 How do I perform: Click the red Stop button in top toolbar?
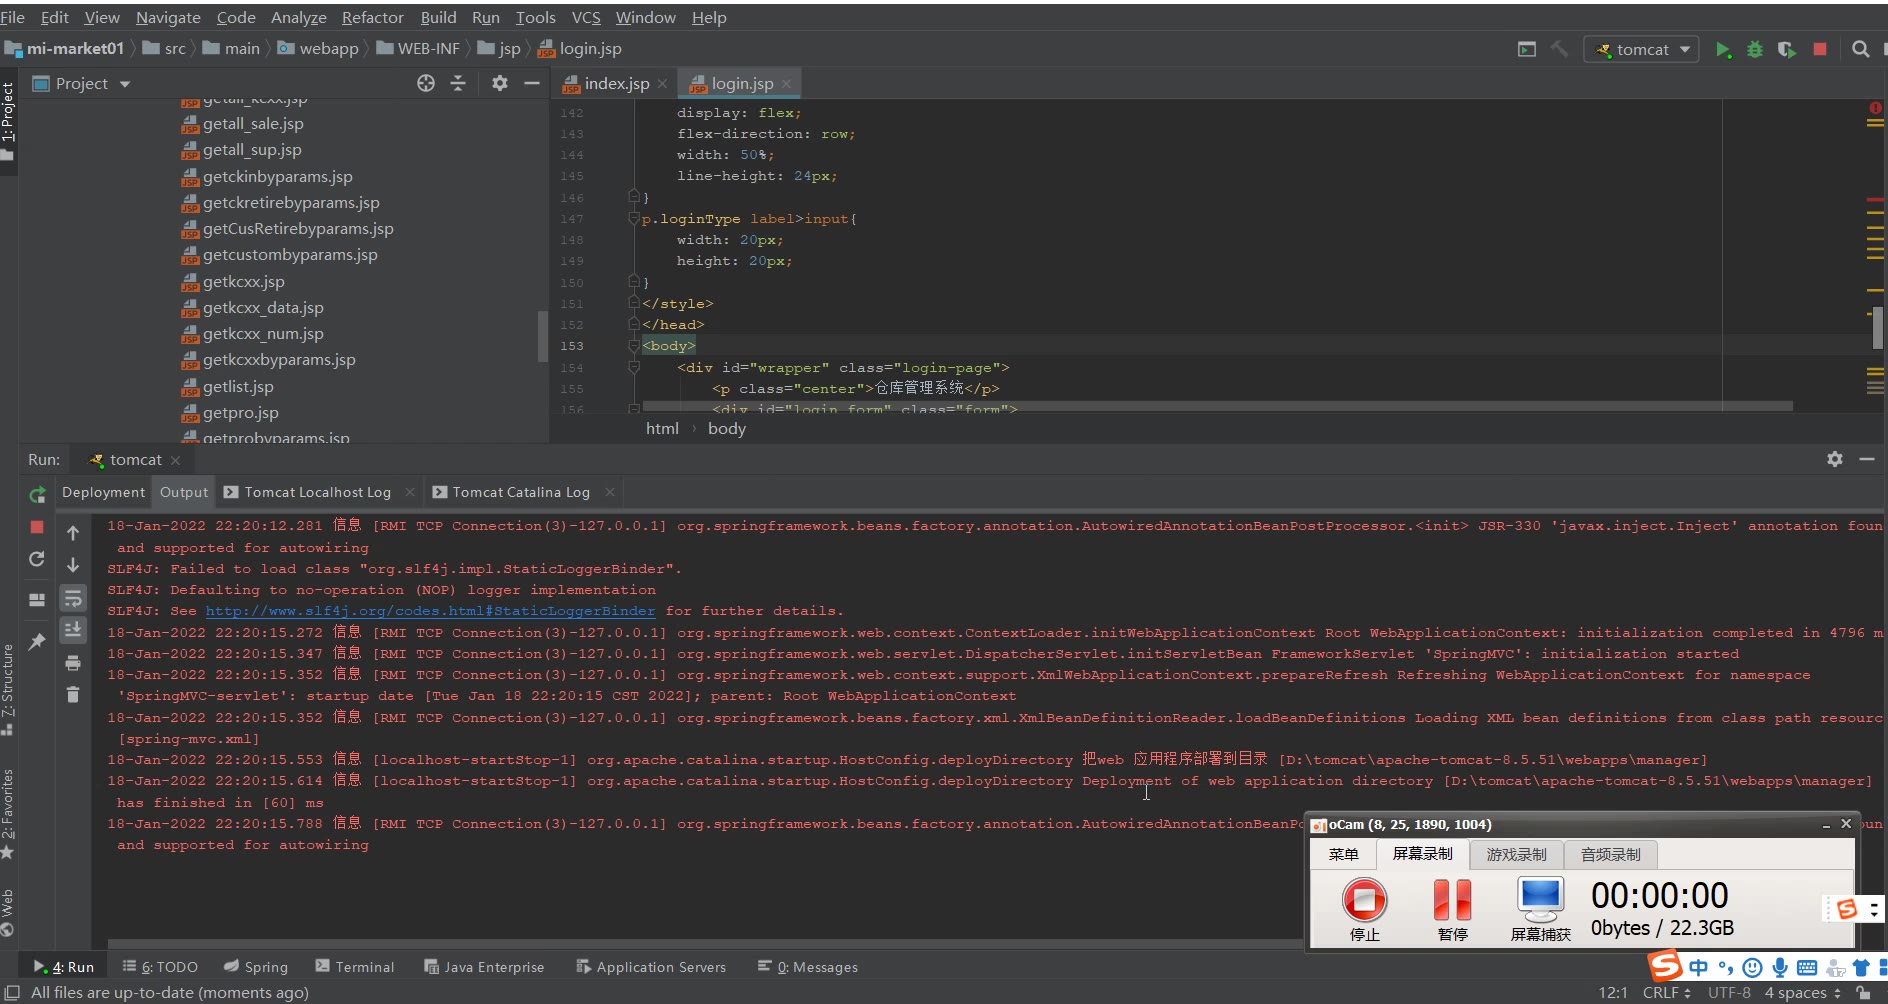click(1820, 49)
